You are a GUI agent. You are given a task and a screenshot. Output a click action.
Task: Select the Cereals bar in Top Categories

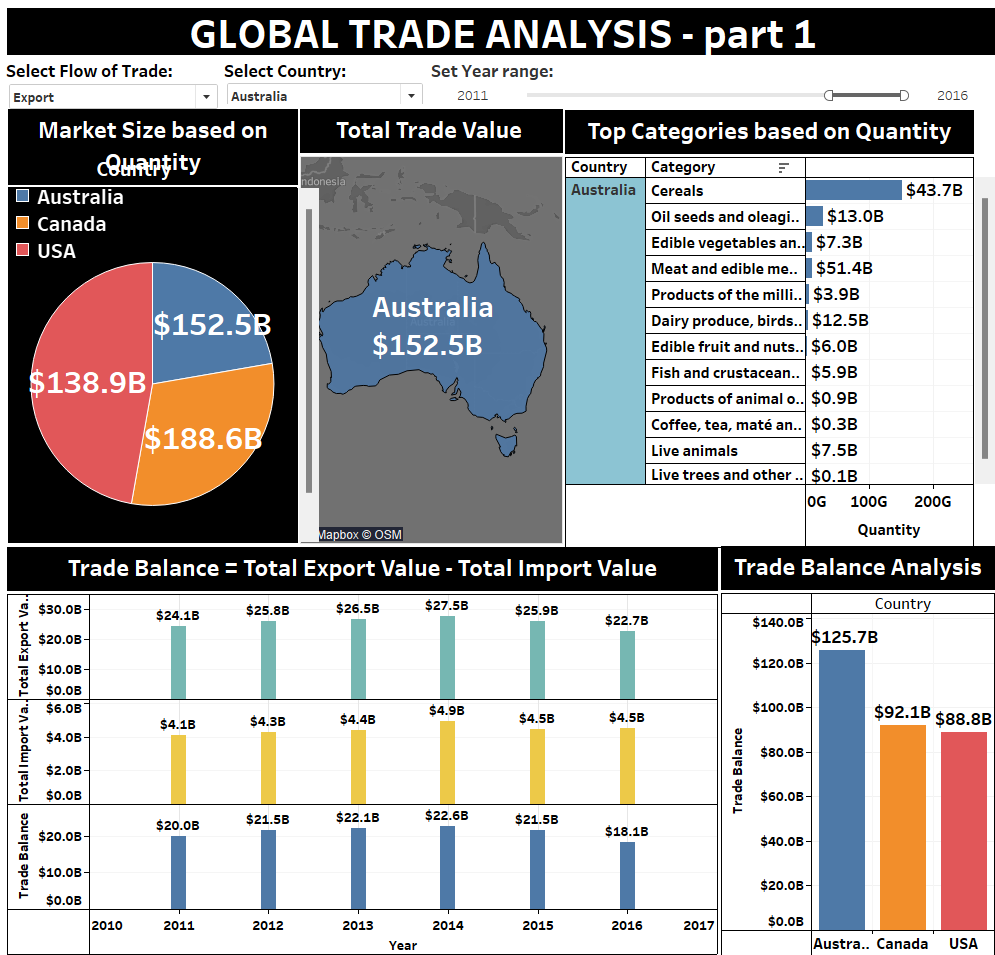tap(853, 190)
